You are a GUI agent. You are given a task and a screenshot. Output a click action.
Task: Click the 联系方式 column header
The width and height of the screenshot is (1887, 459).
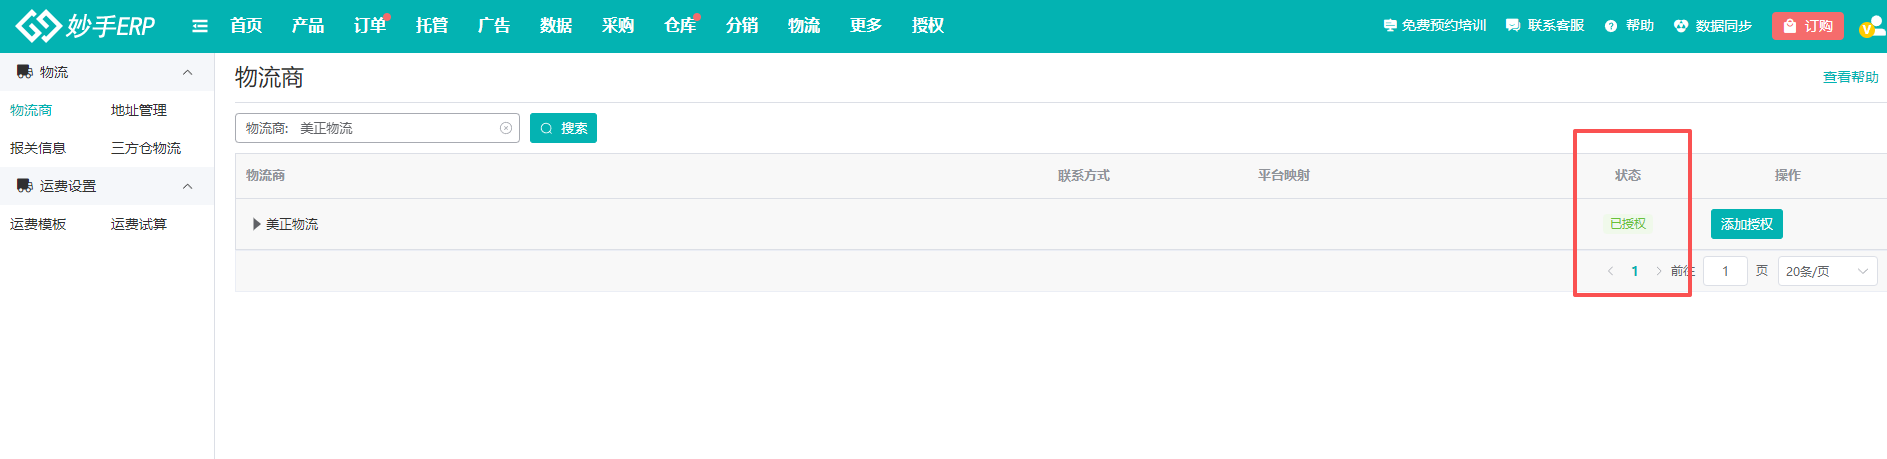tap(1084, 175)
